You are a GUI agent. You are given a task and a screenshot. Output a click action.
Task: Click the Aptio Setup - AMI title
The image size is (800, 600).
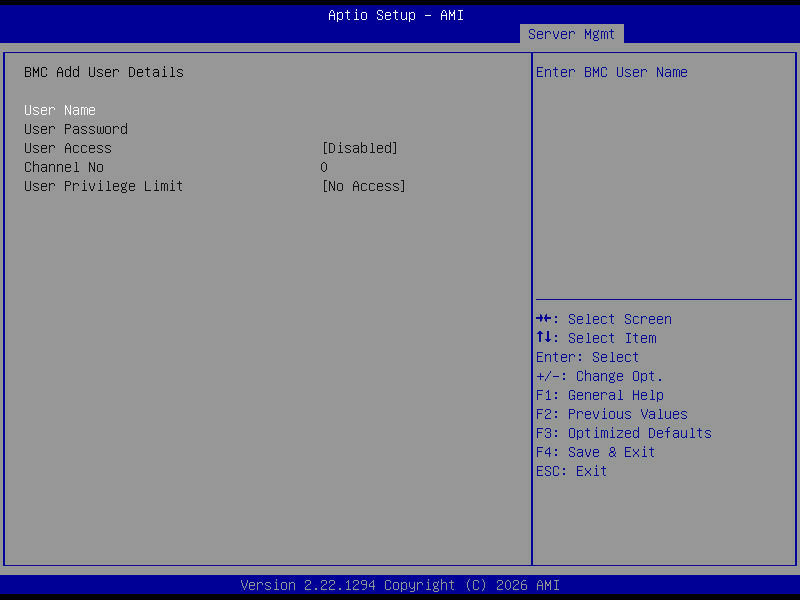(x=396, y=15)
